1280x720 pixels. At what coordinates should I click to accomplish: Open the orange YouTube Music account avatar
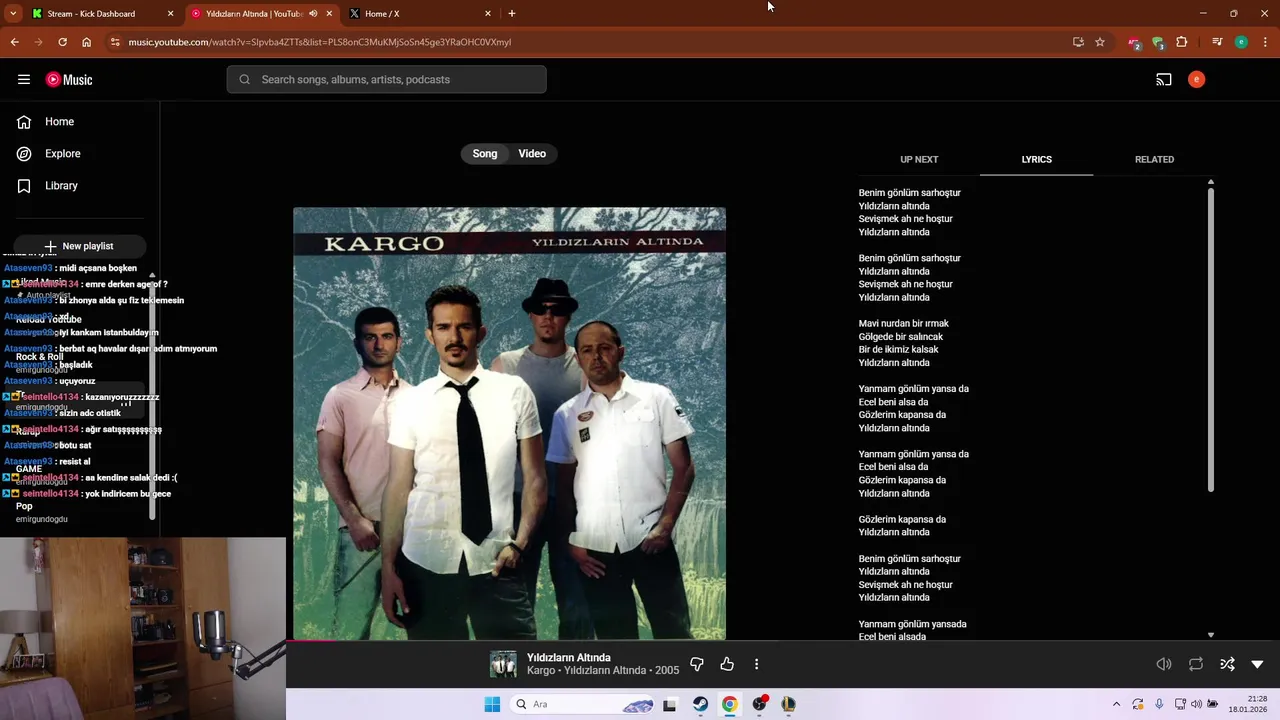coord(1196,80)
